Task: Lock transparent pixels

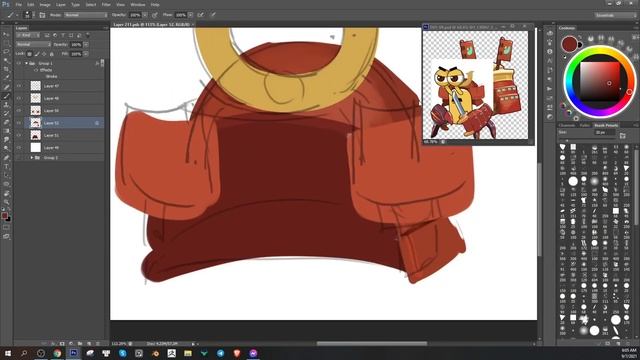Action: coord(29,54)
